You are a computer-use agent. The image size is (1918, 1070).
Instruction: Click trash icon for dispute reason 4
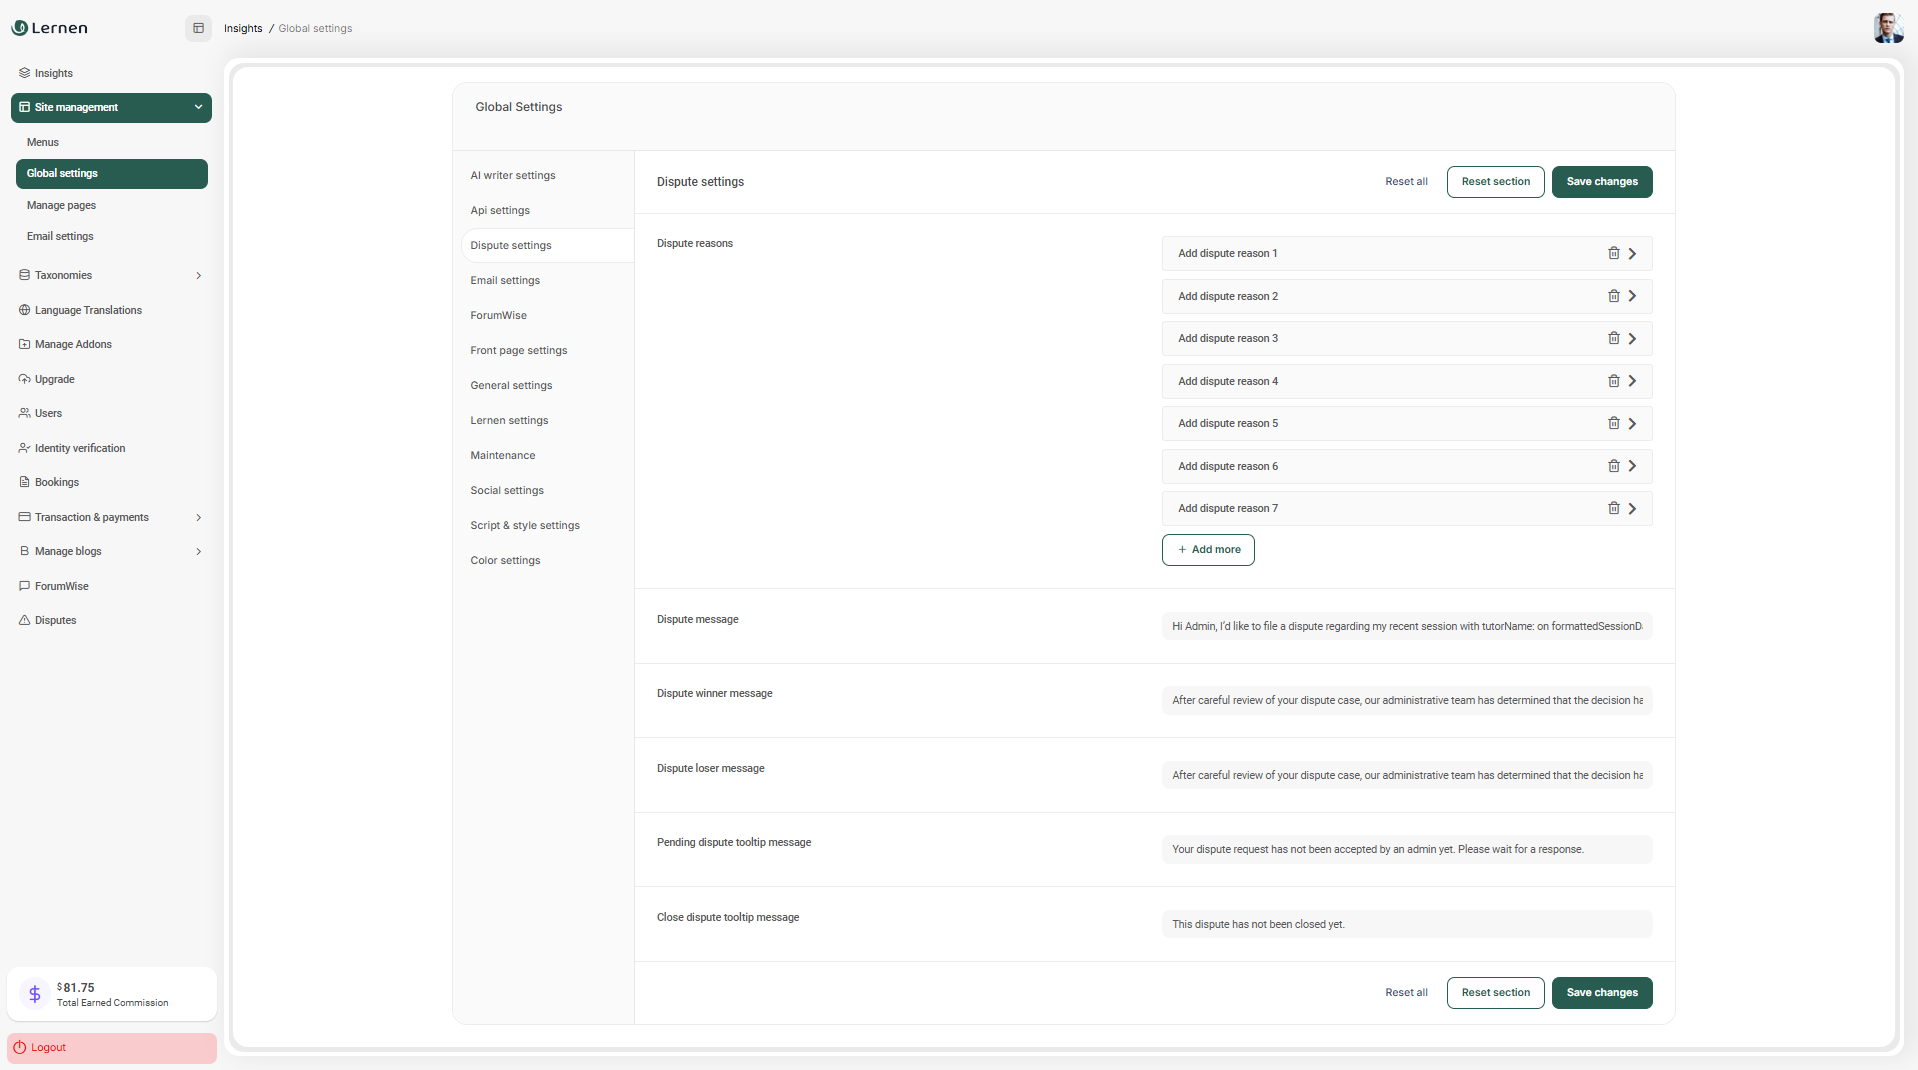[1613, 381]
